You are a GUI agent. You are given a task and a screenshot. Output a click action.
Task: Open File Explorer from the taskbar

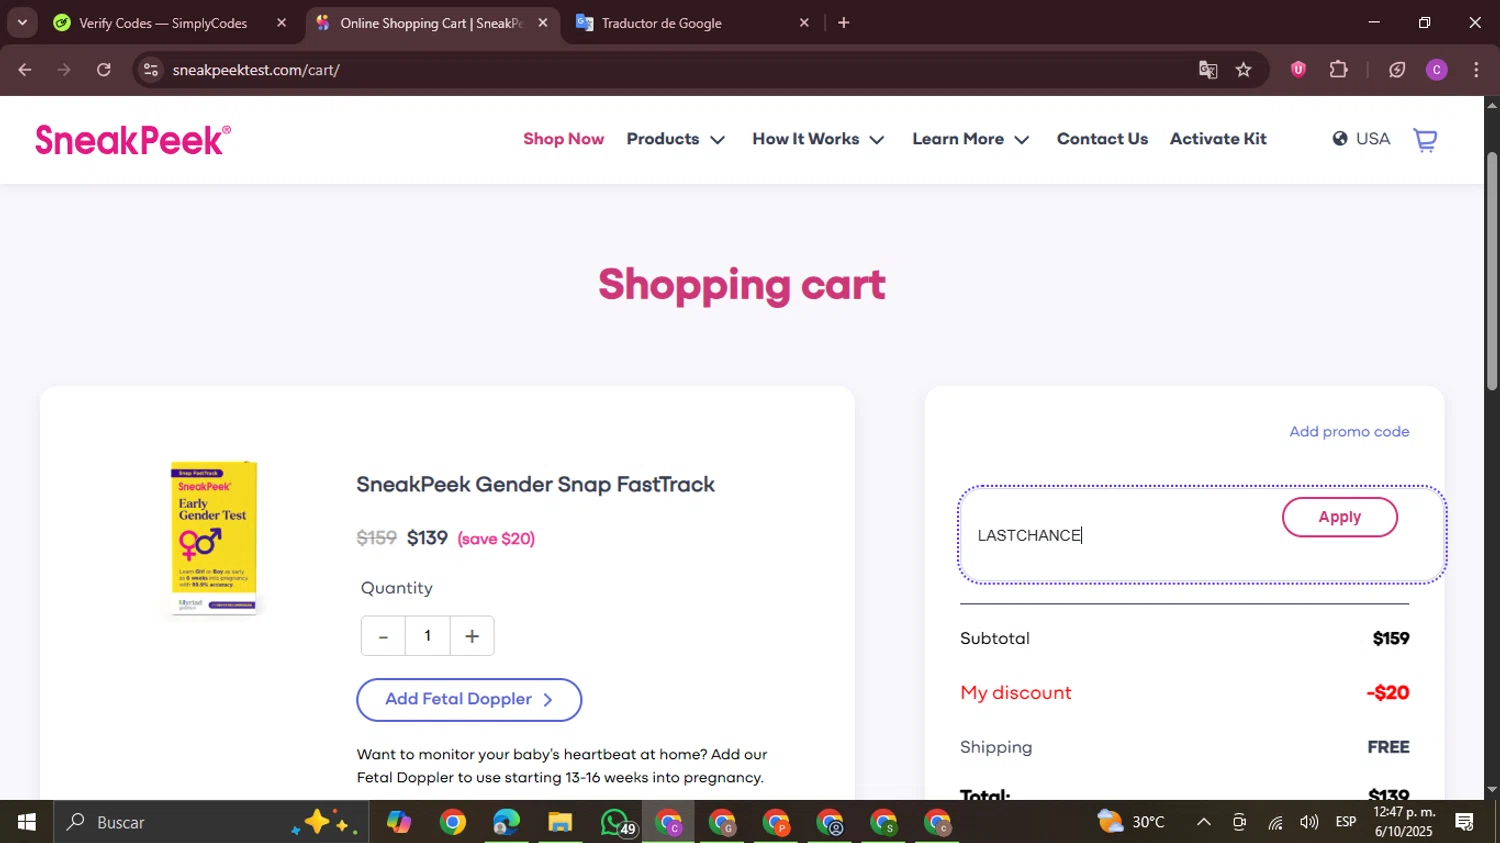pos(560,822)
